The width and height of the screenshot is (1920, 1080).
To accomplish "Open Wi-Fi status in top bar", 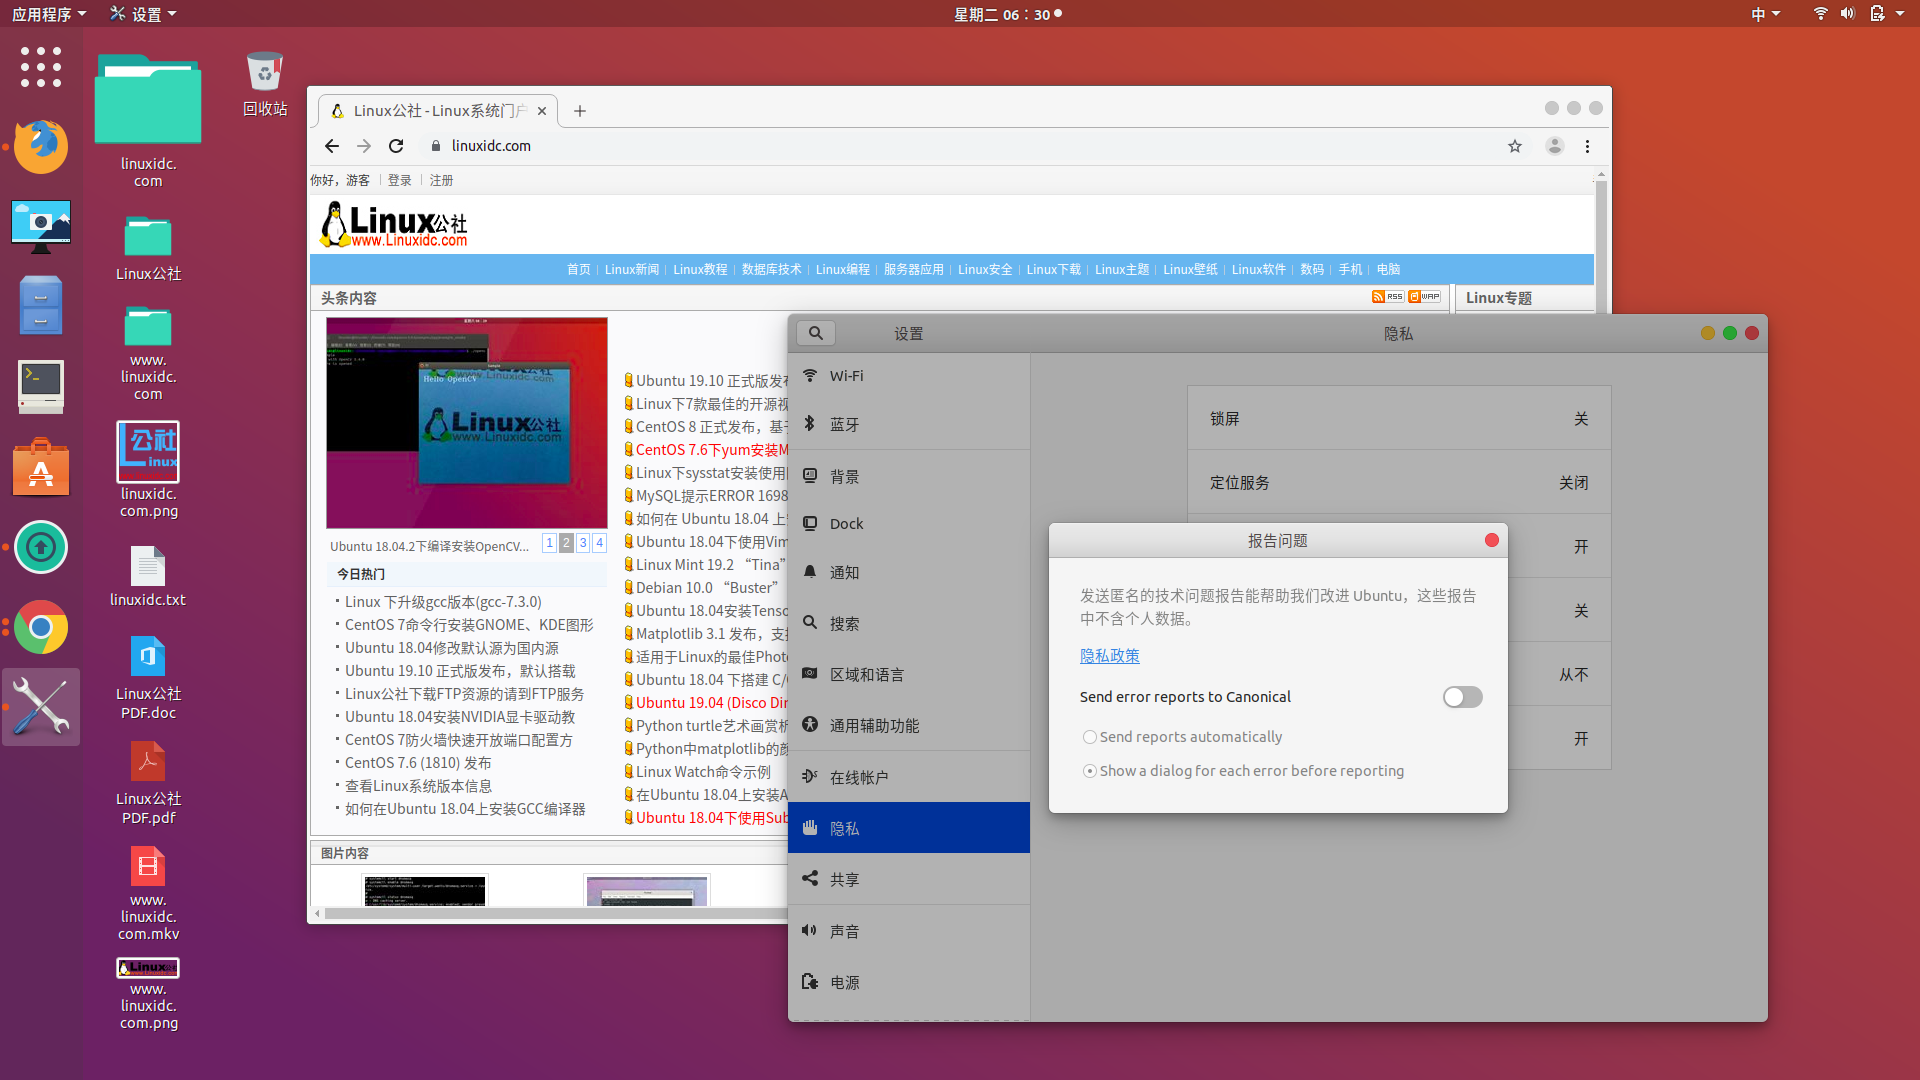I will pyautogui.click(x=1820, y=14).
